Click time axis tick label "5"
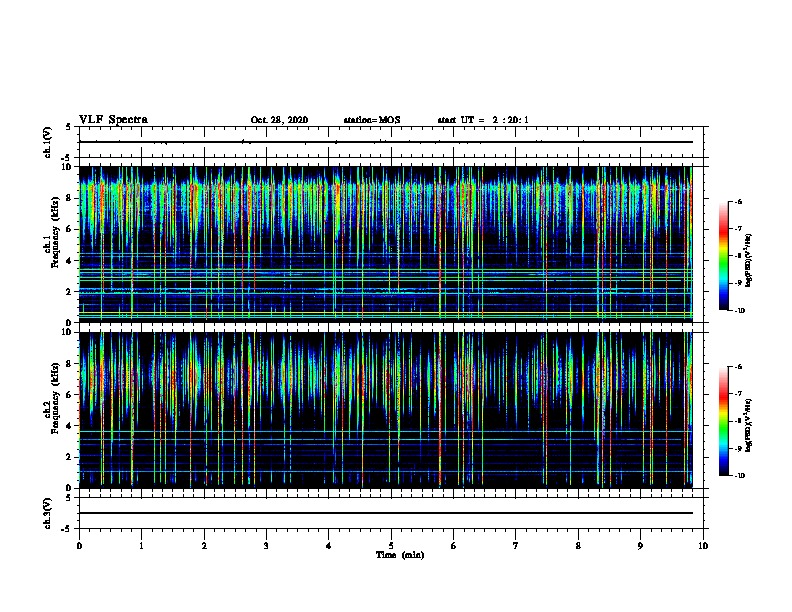Viewport: 792px width, 612px height. pyautogui.click(x=391, y=546)
